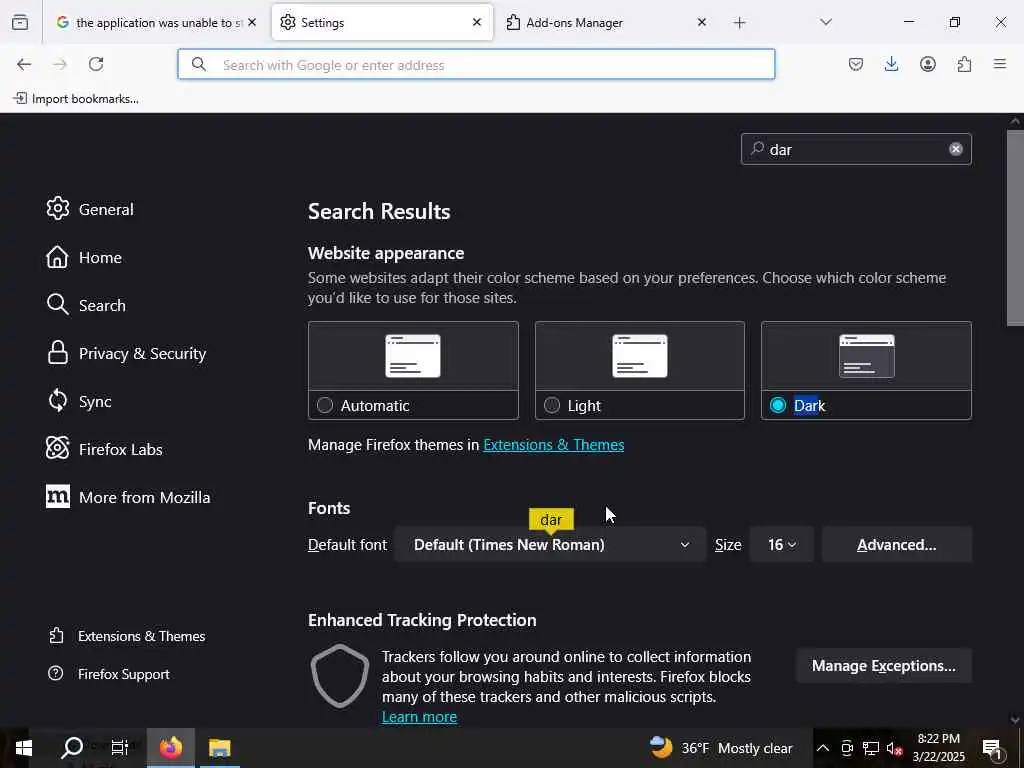Open the Default font dropdown
The width and height of the screenshot is (1024, 768).
(550, 545)
